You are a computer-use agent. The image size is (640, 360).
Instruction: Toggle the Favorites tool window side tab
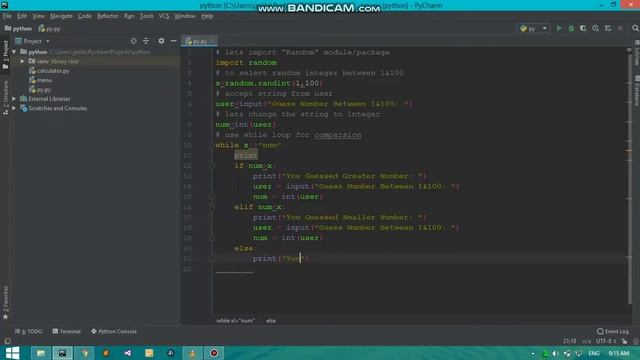click(x=5, y=302)
